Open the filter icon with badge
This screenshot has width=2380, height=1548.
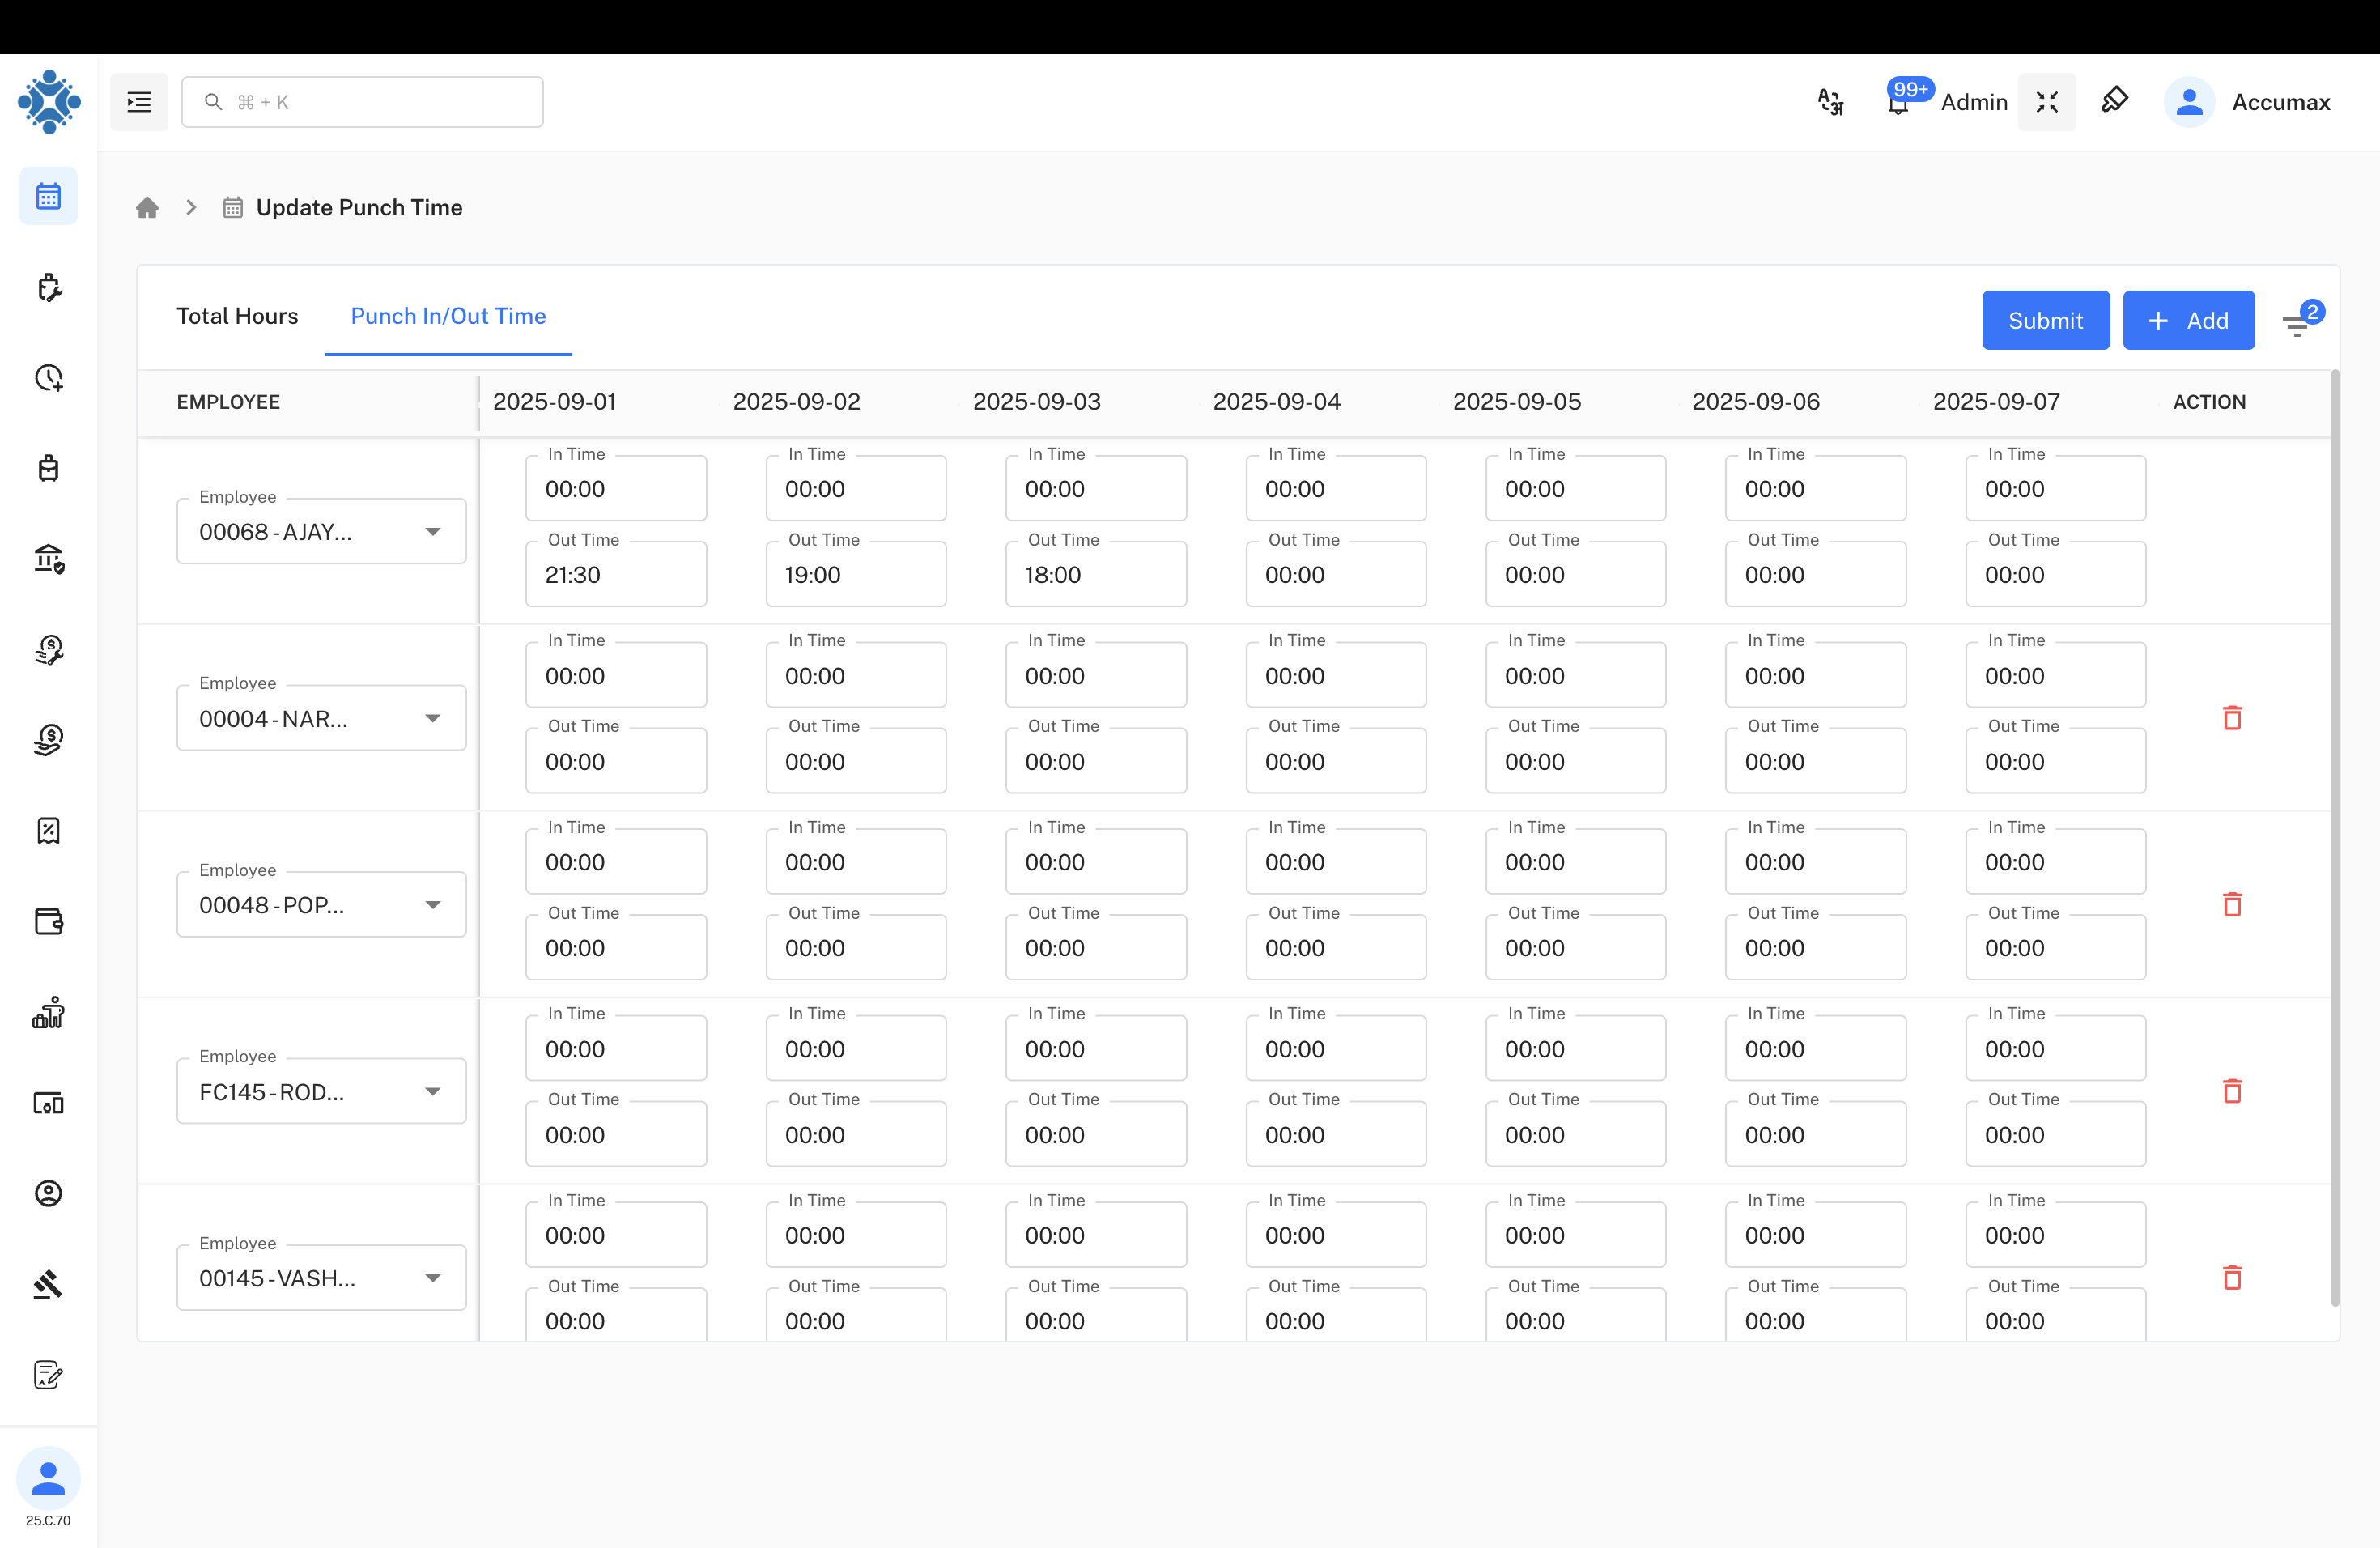click(x=2297, y=323)
